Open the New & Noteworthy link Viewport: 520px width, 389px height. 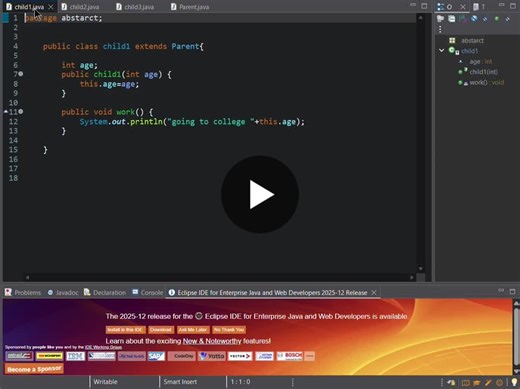[x=212, y=341]
